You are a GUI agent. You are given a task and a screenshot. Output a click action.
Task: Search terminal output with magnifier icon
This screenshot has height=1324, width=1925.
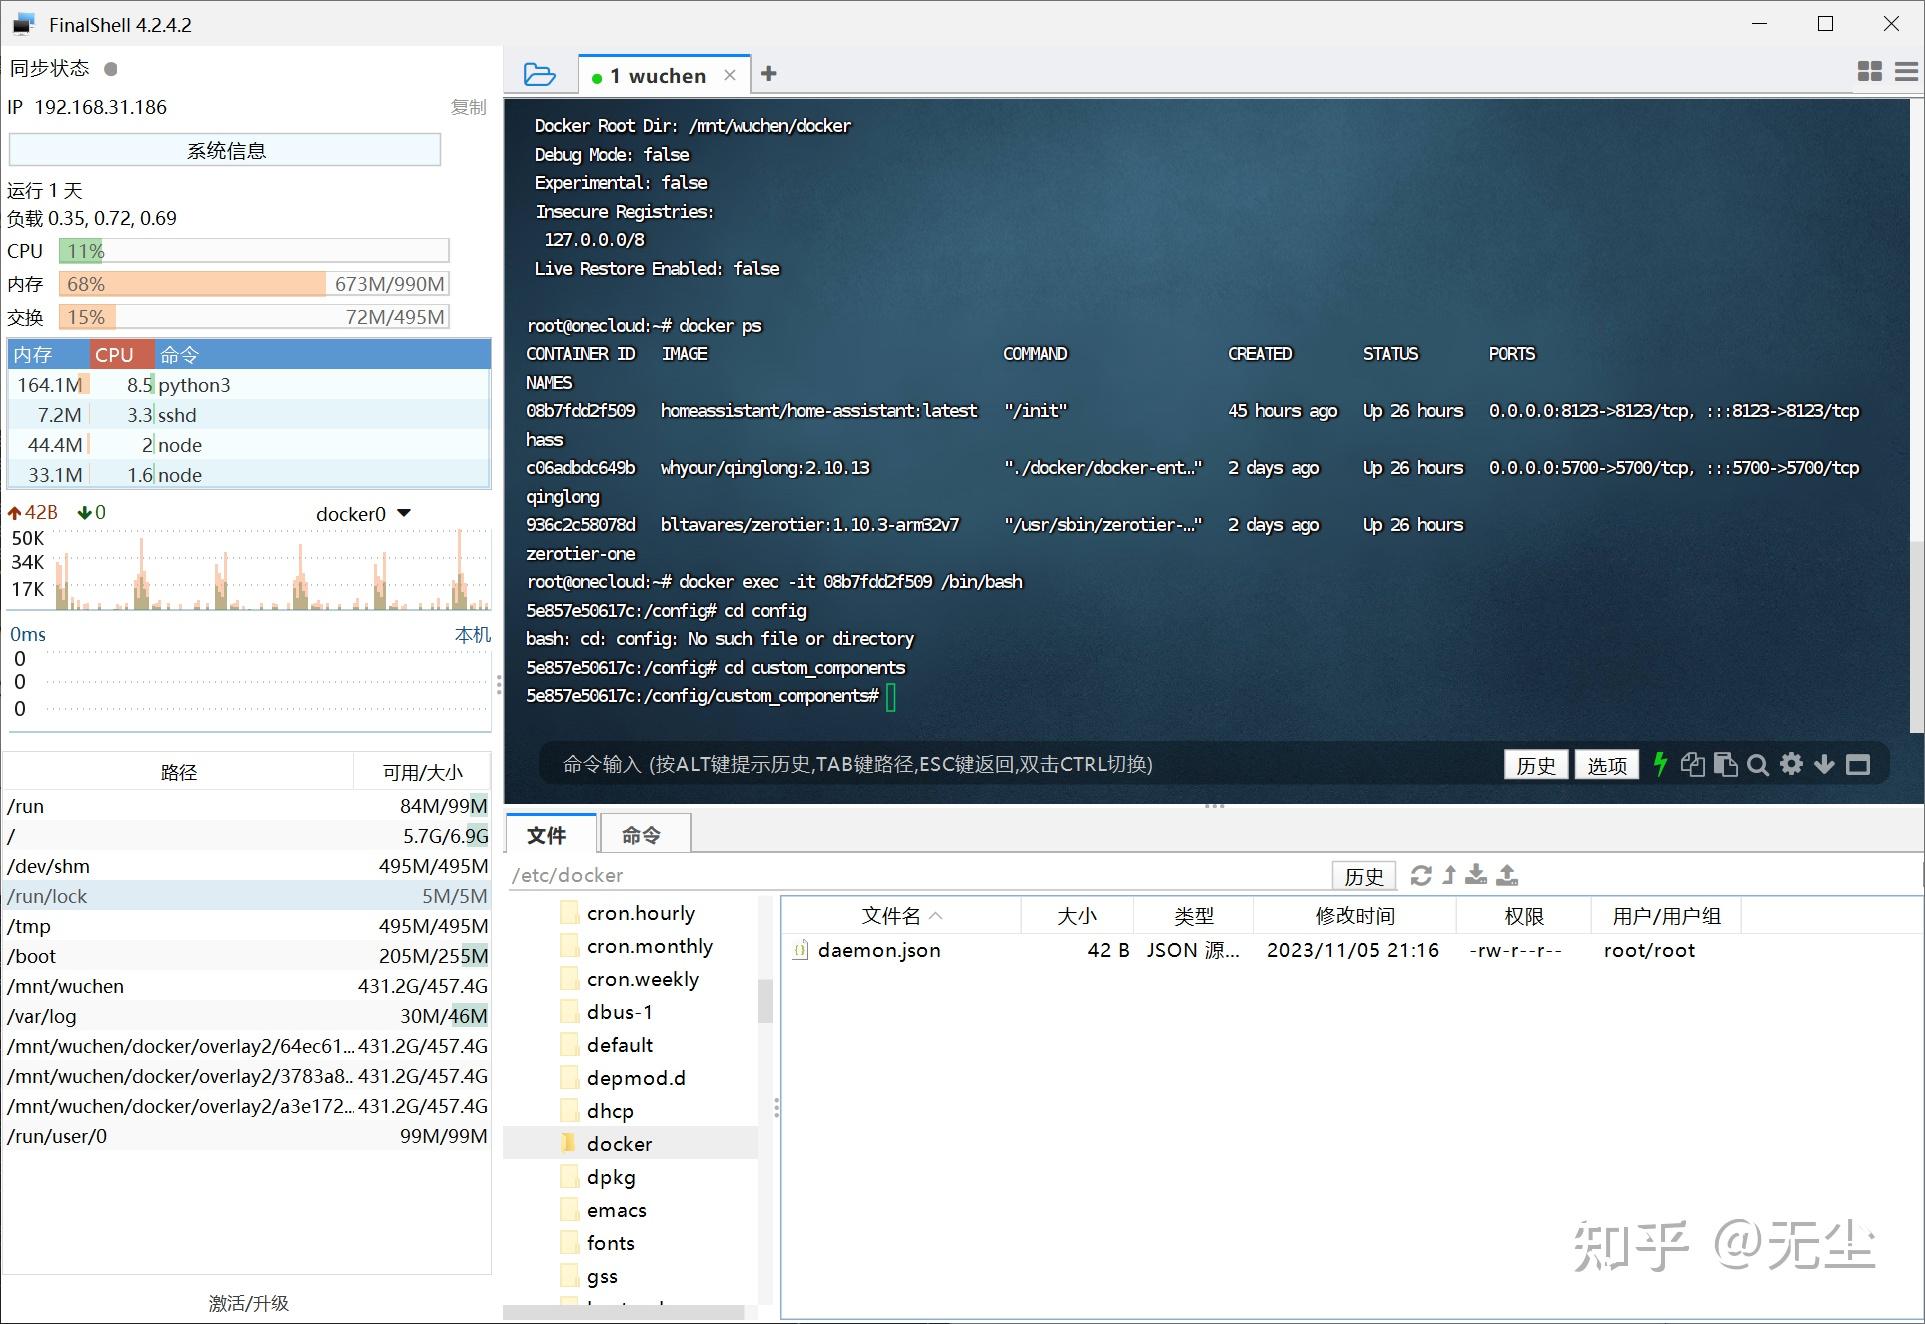(x=1758, y=764)
